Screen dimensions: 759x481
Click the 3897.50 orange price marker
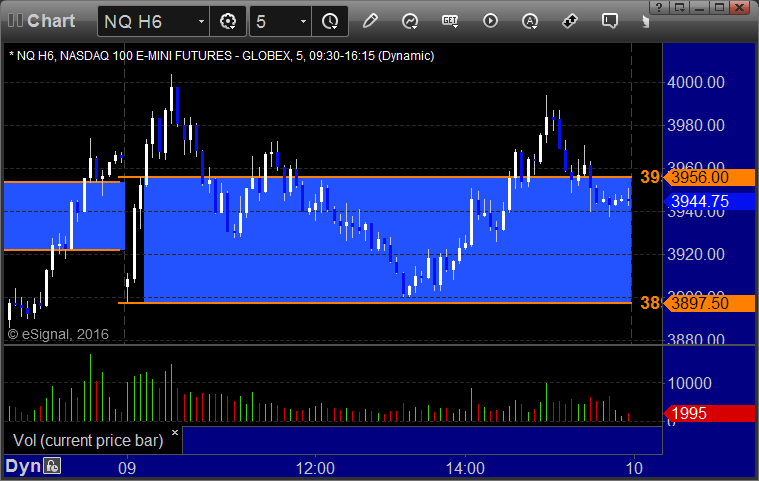coord(709,303)
